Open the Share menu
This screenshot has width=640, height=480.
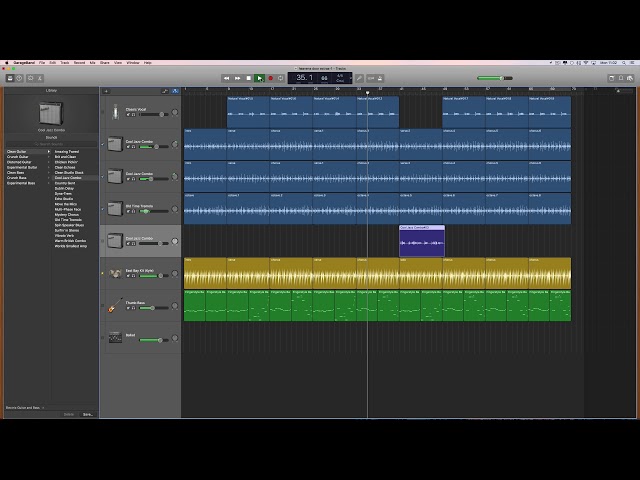pos(105,63)
